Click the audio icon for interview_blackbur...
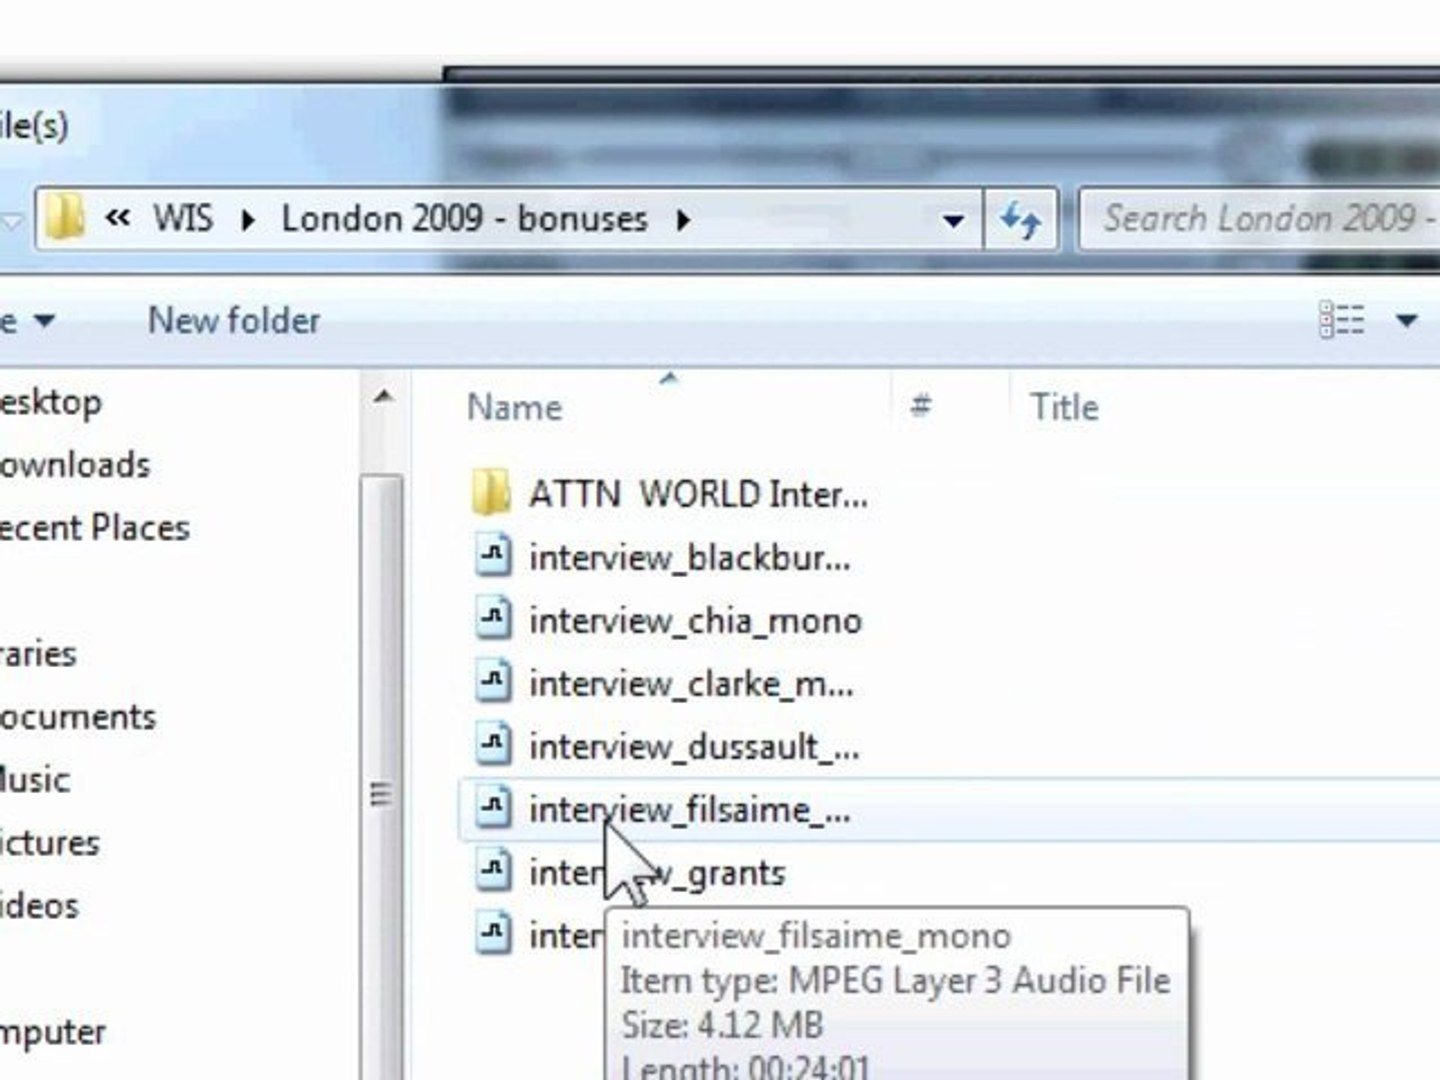The image size is (1440, 1080). (492, 557)
